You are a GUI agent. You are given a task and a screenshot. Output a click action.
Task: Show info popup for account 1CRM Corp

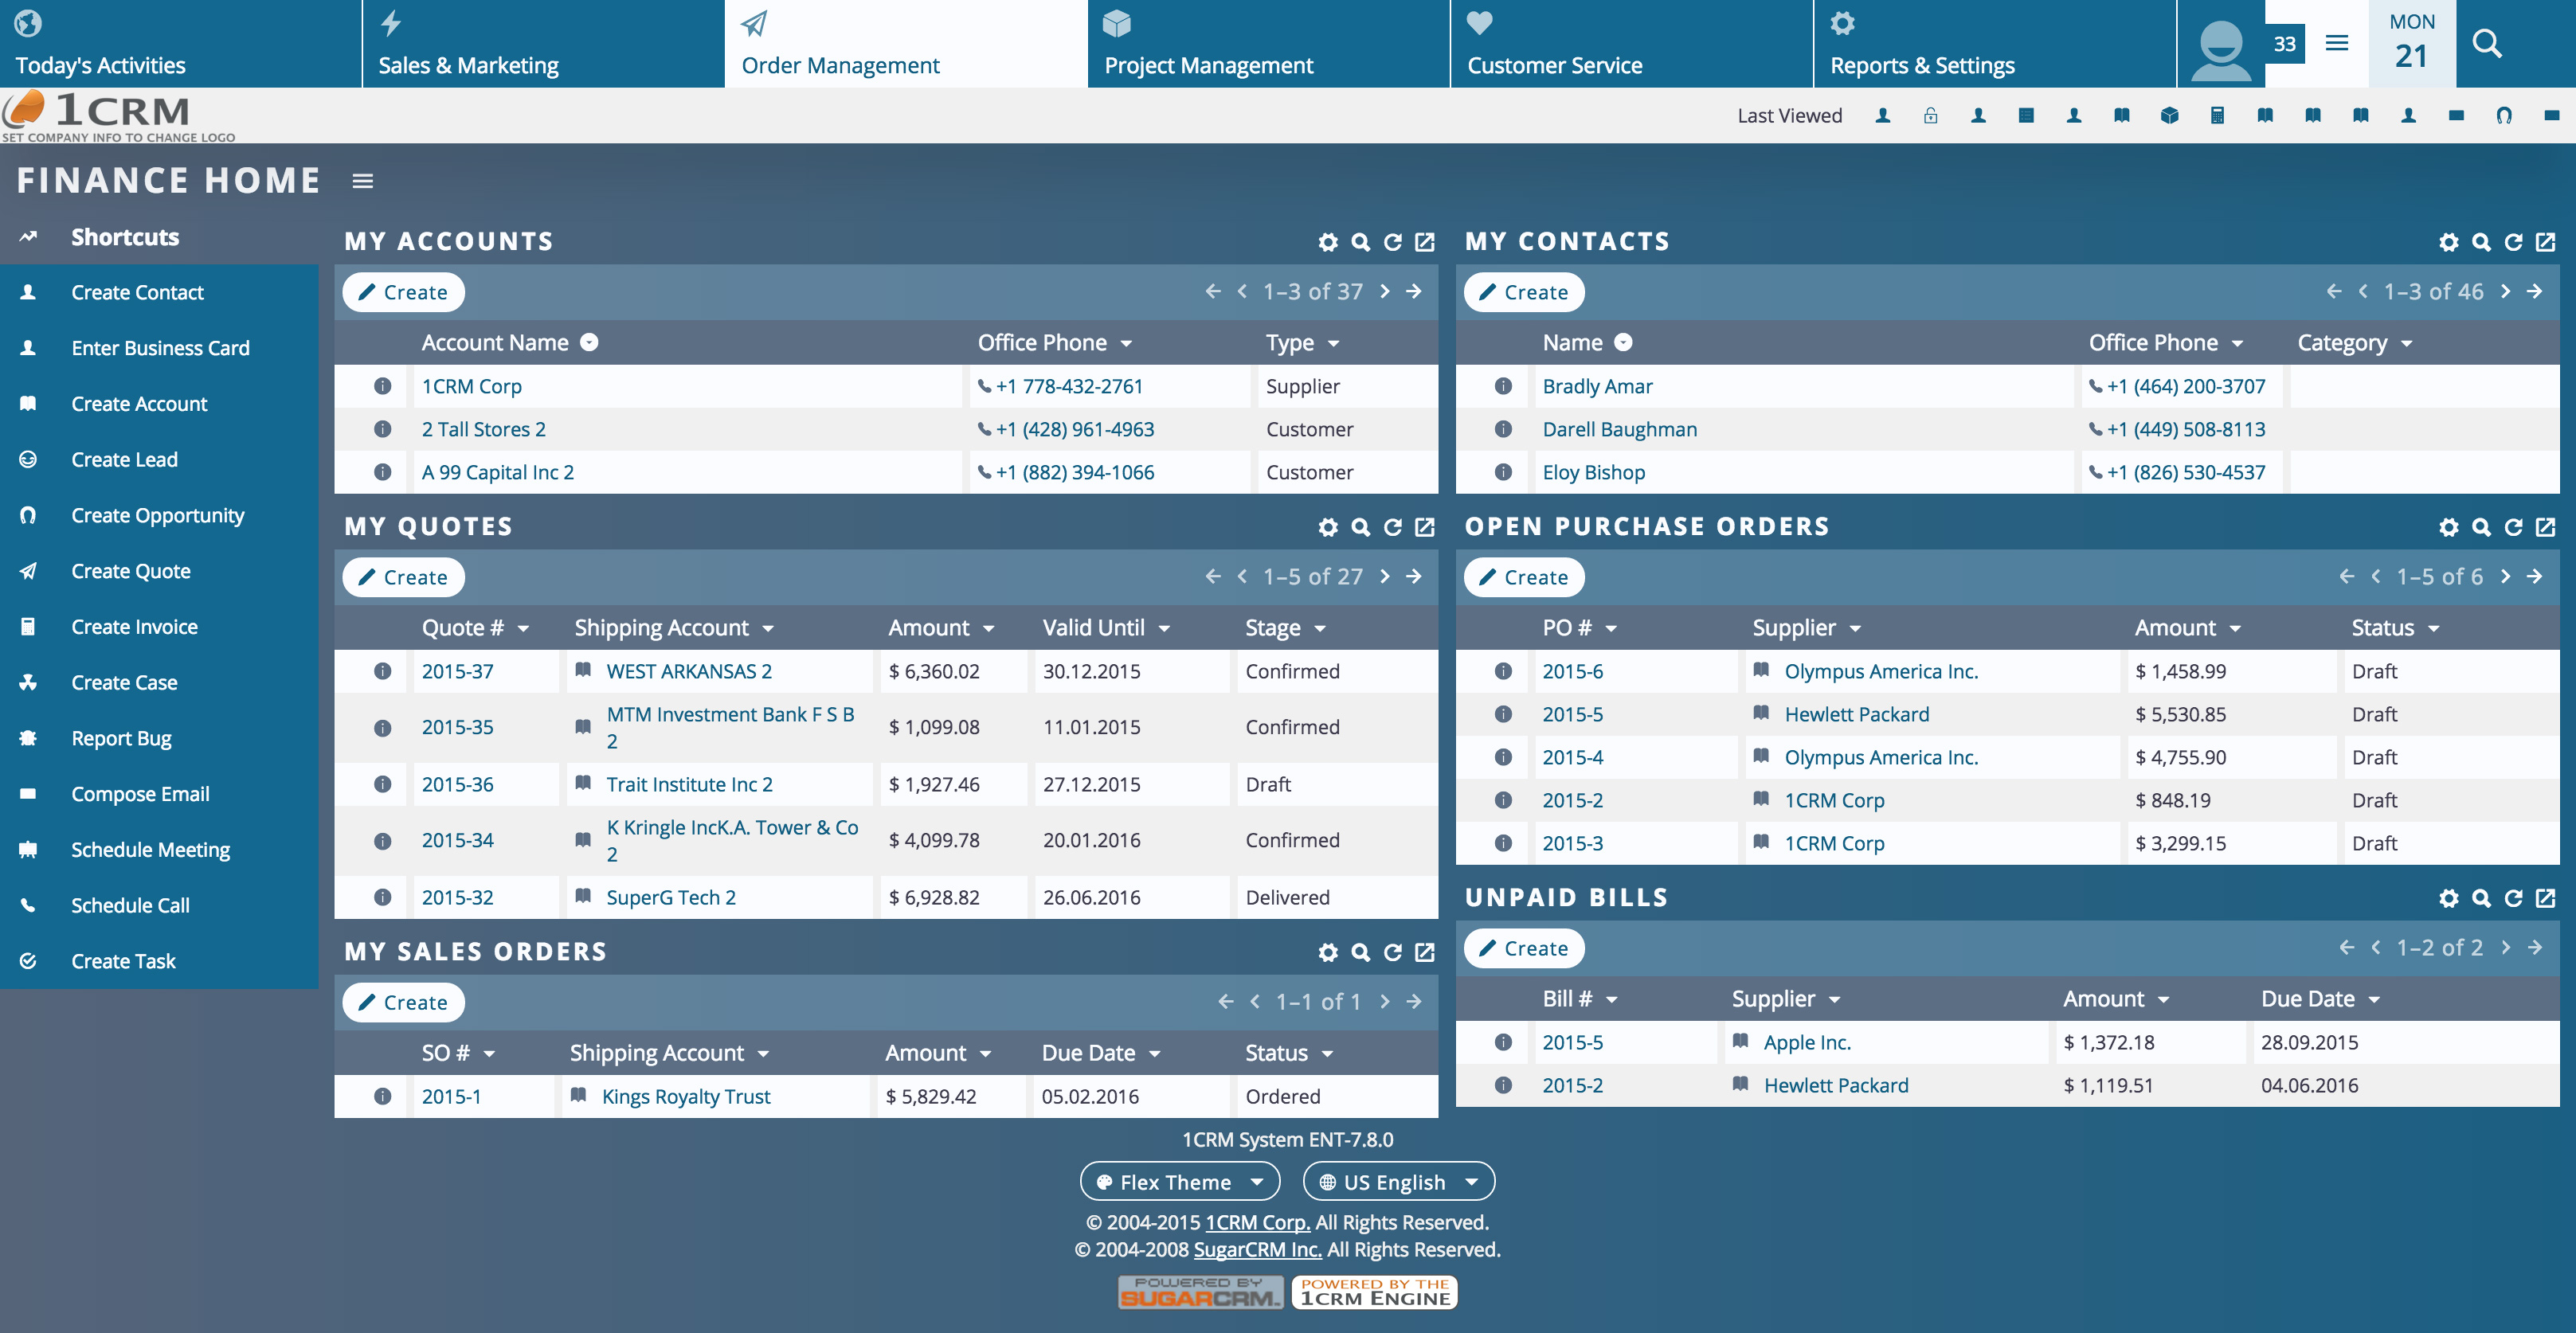click(x=382, y=386)
